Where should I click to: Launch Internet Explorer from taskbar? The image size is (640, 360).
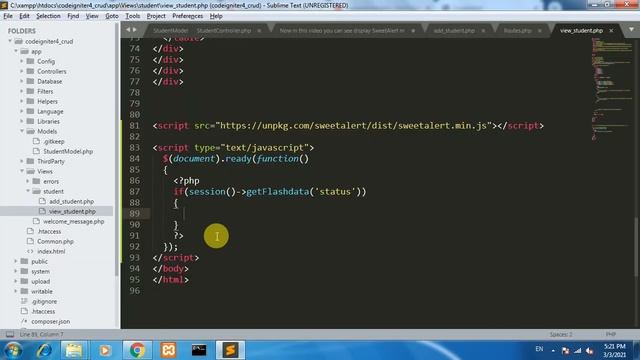click(44, 350)
